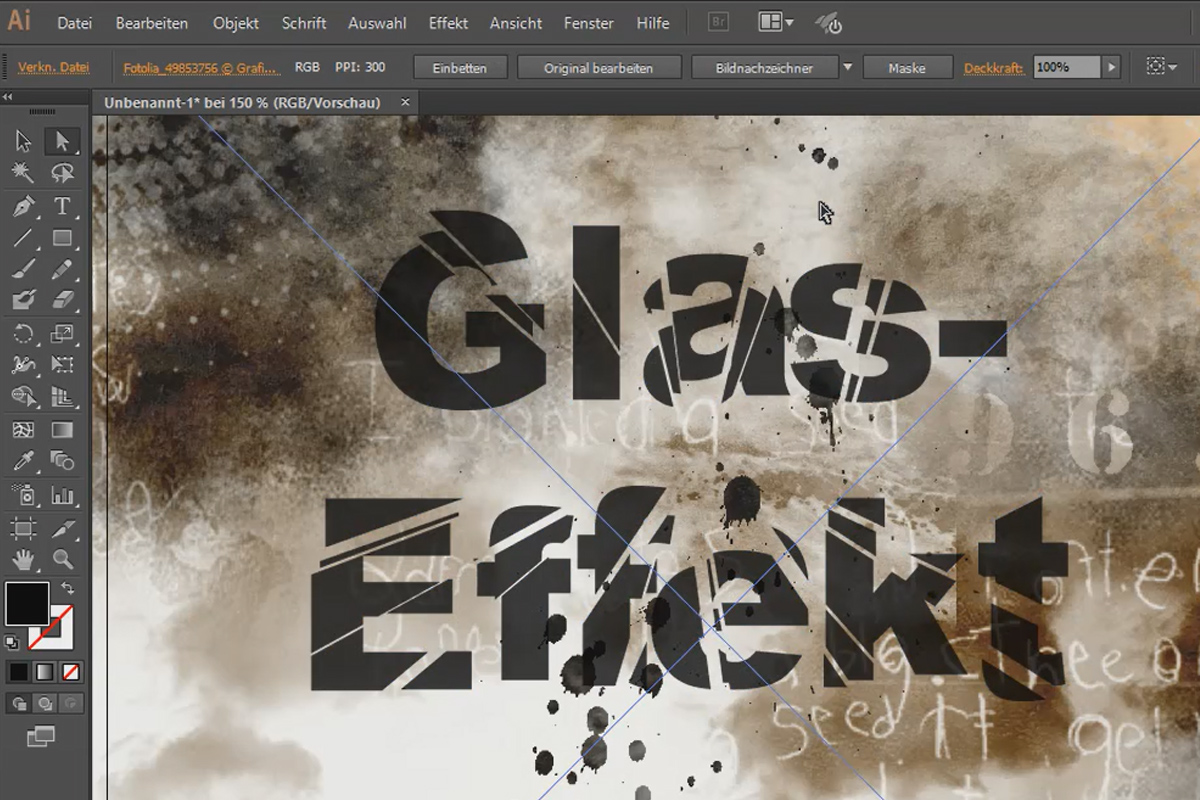The image size is (1200, 800).
Task: Pick the Slice tool
Action: click(62, 528)
